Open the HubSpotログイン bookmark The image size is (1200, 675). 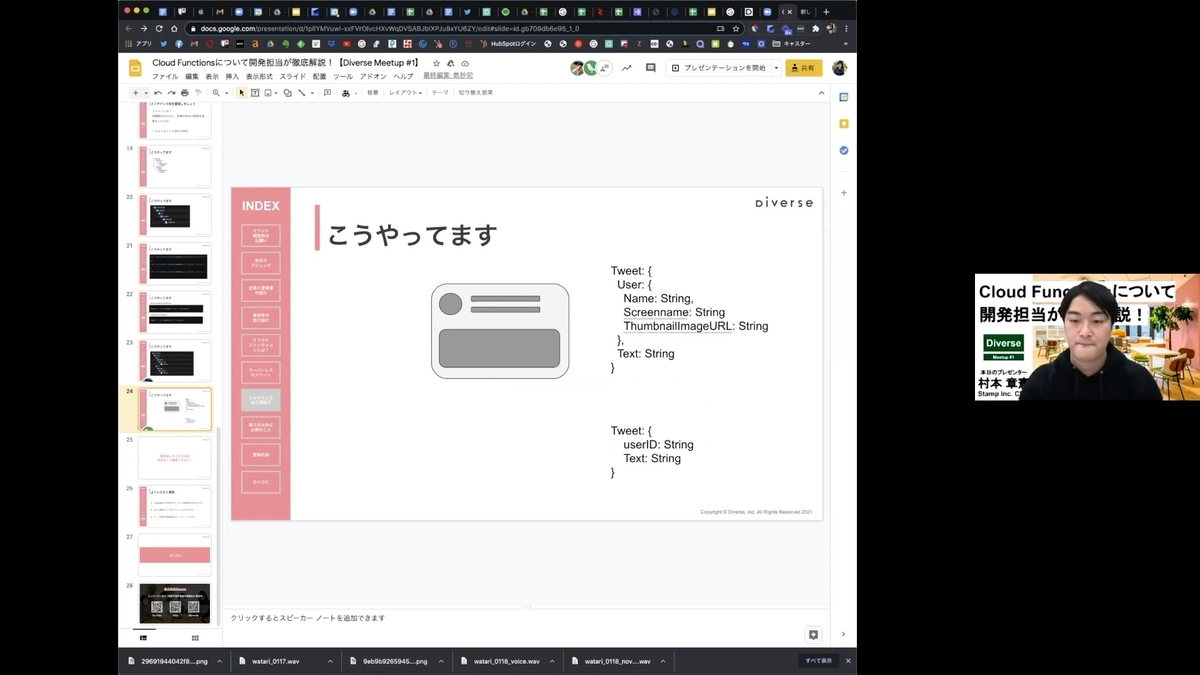coord(508,44)
